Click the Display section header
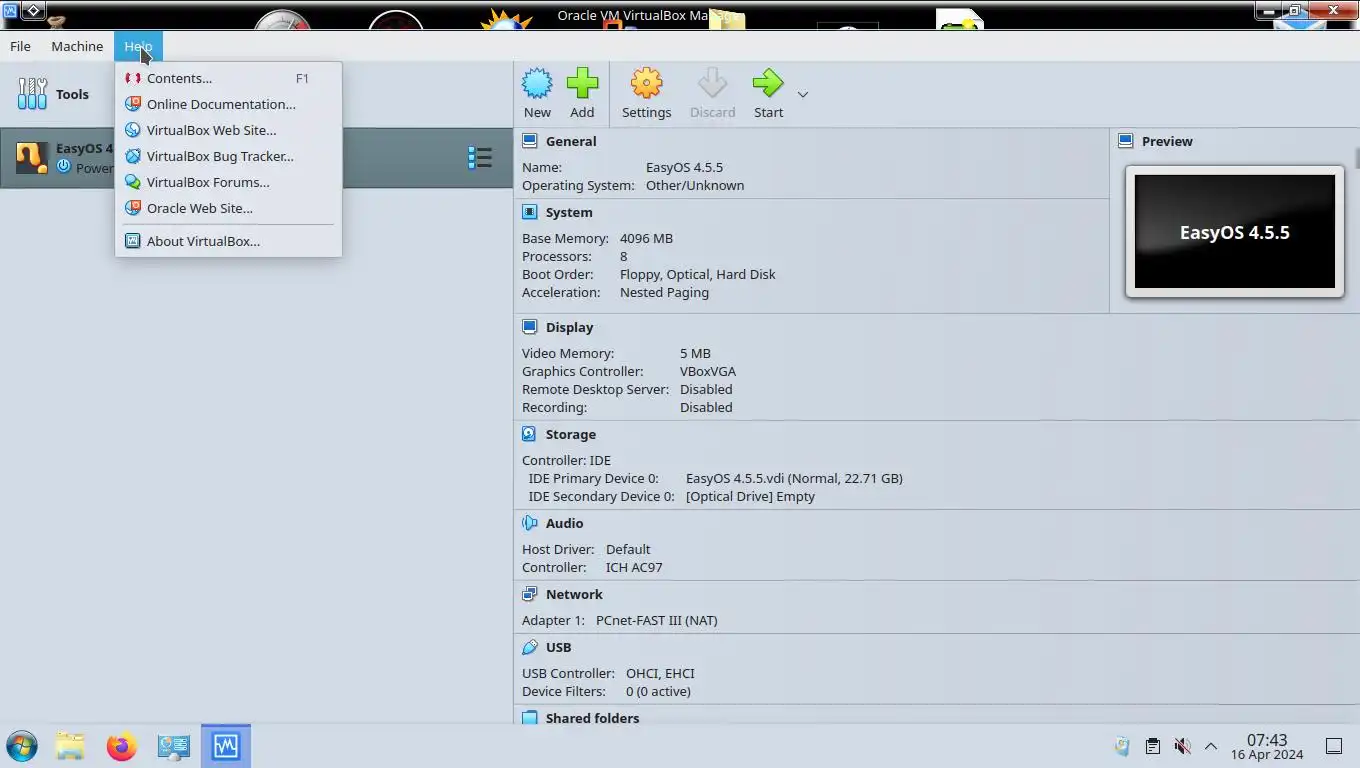The image size is (1360, 768). [x=569, y=327]
